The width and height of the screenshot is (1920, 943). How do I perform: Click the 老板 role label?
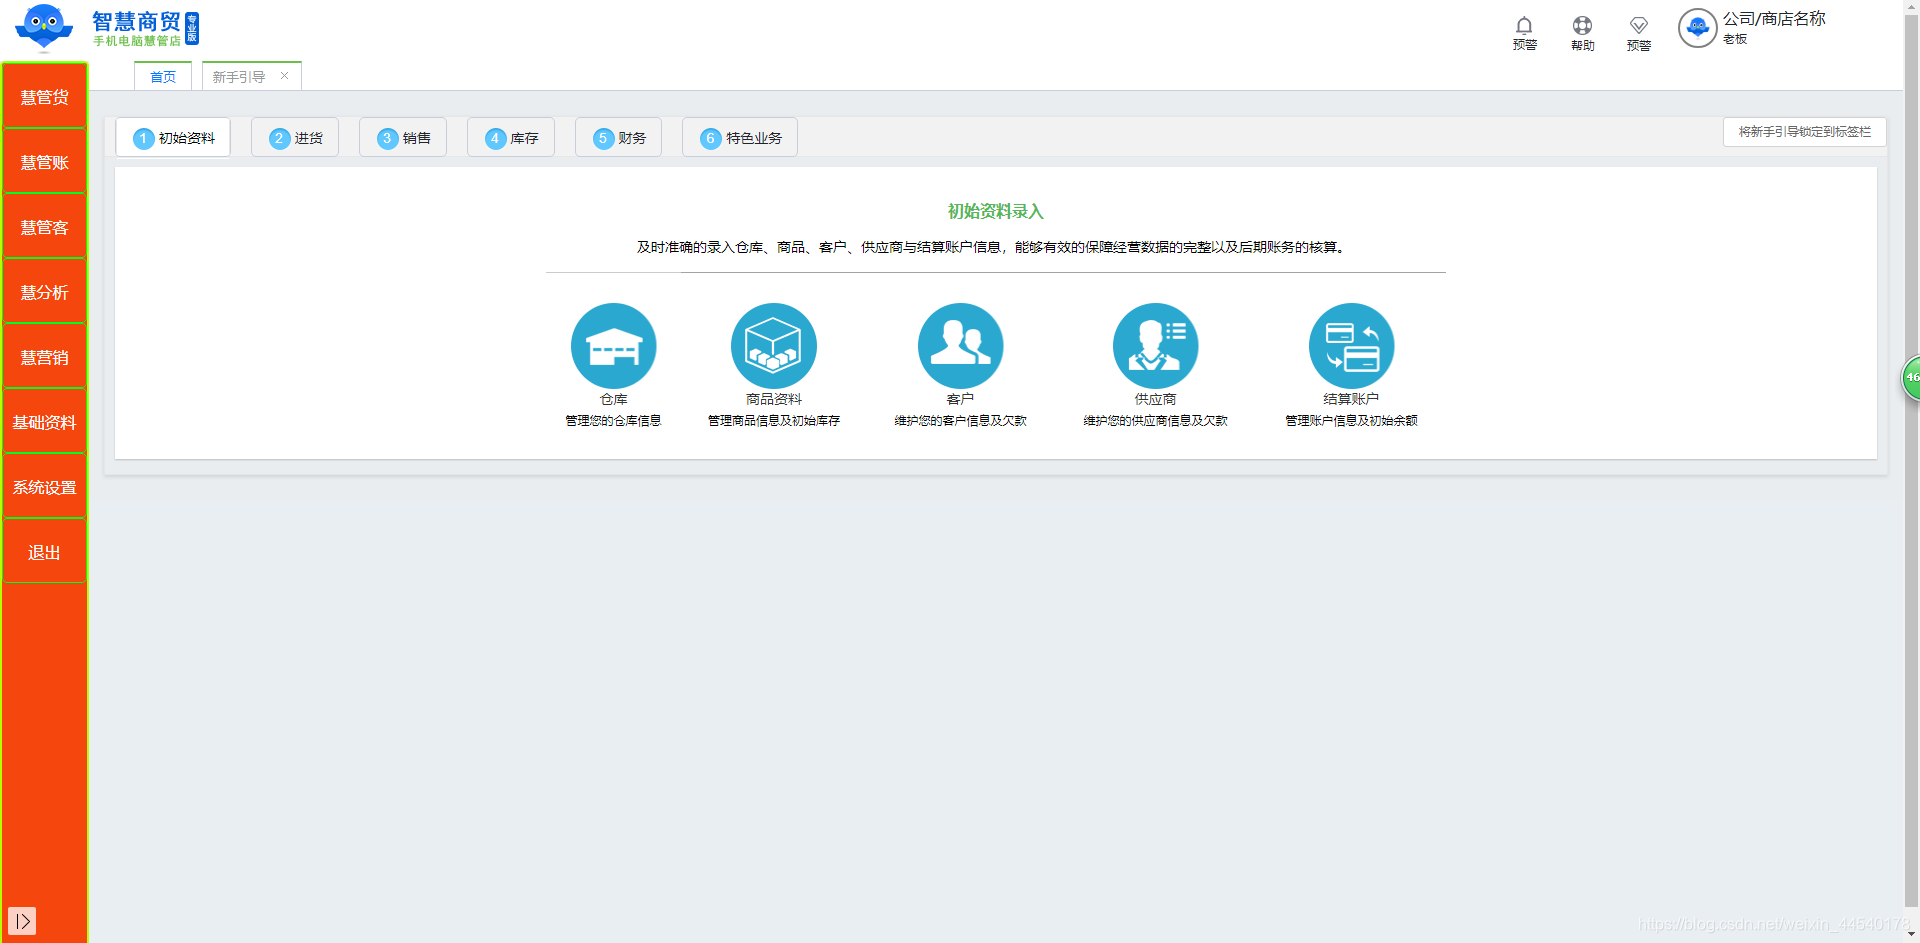pos(1735,39)
